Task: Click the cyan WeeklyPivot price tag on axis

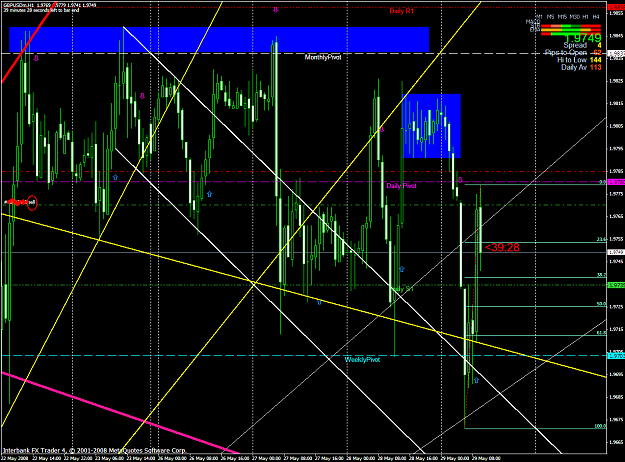Action: pos(616,355)
